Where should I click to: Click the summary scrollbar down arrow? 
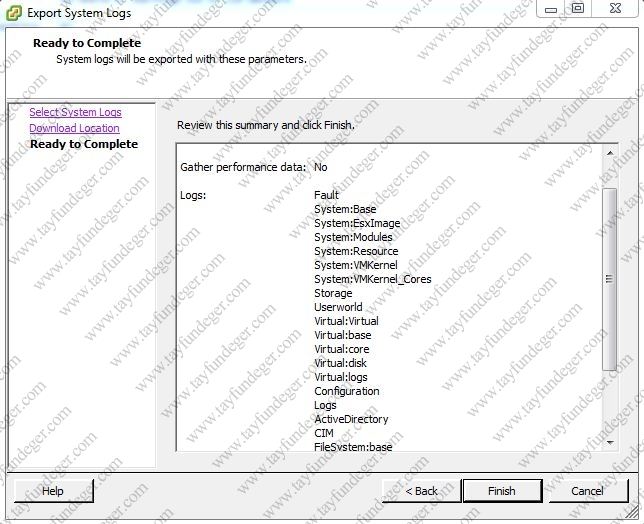[x=610, y=442]
